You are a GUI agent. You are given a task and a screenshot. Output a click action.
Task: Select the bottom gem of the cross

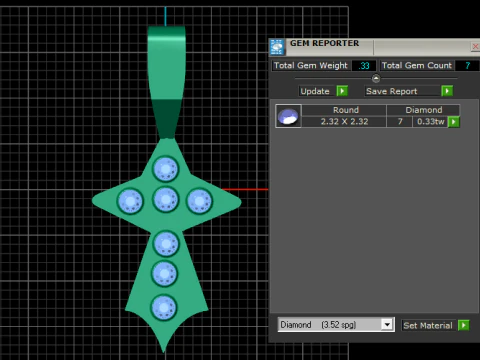[x=164, y=307]
